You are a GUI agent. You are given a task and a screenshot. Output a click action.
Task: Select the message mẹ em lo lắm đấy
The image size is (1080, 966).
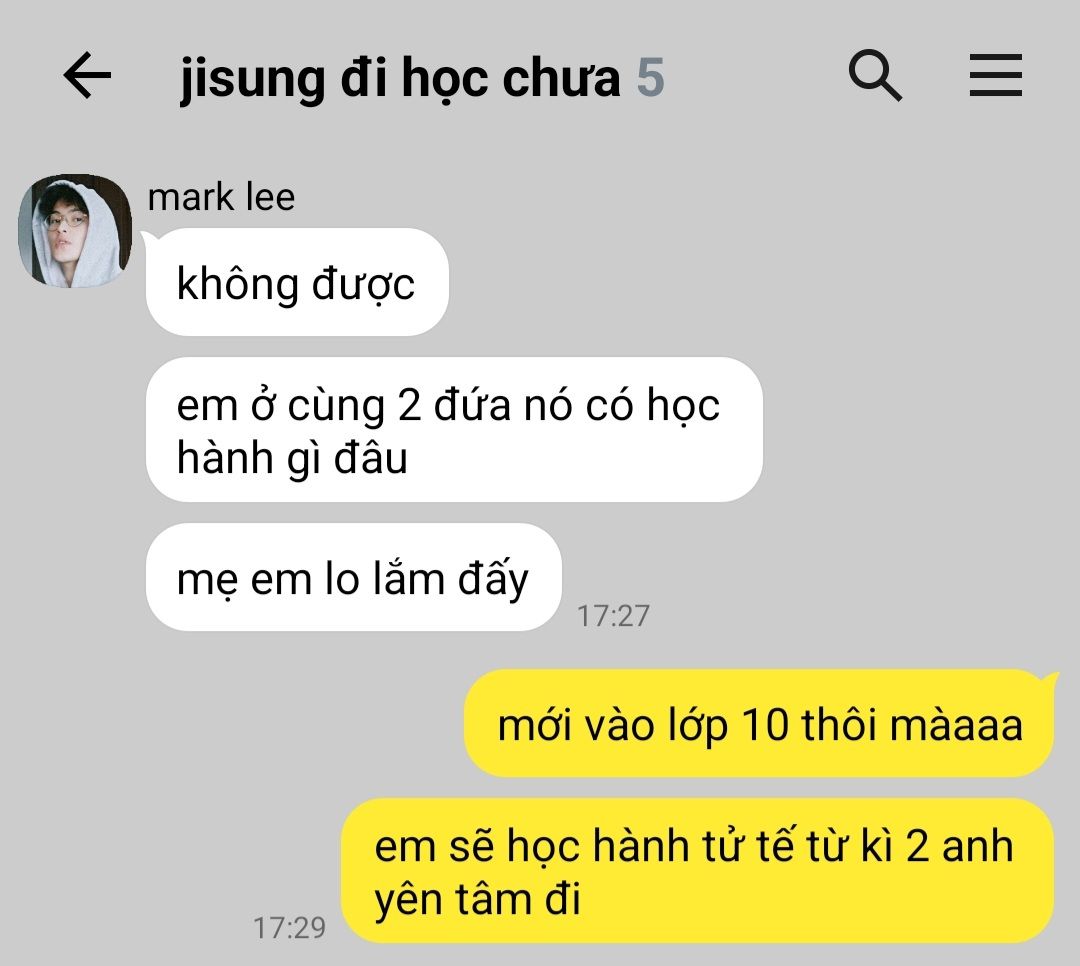(x=353, y=577)
